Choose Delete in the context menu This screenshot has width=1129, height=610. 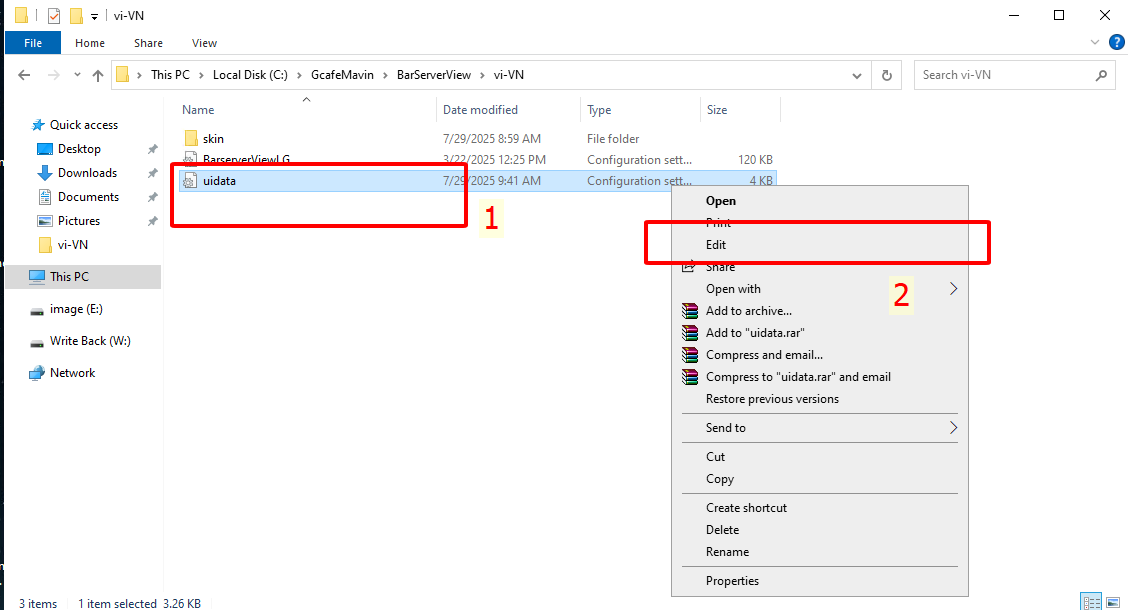coord(819,530)
